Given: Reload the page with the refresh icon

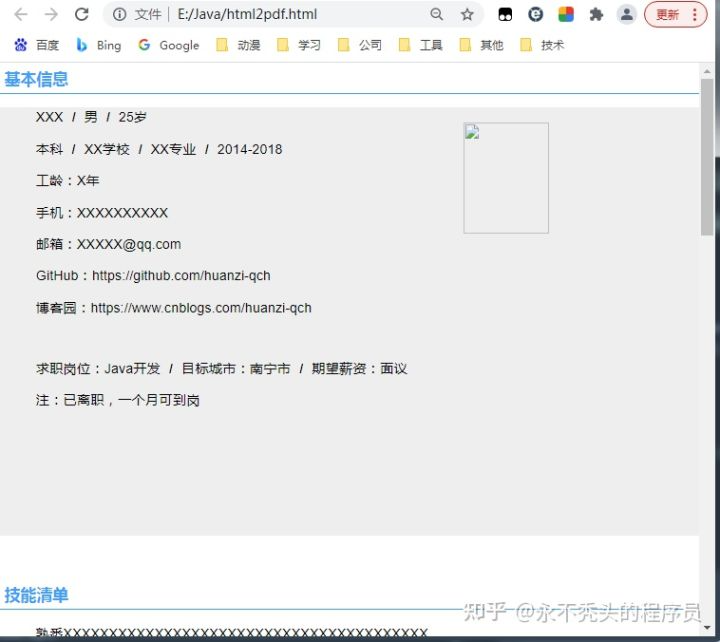Looking at the screenshot, I should click(82, 15).
